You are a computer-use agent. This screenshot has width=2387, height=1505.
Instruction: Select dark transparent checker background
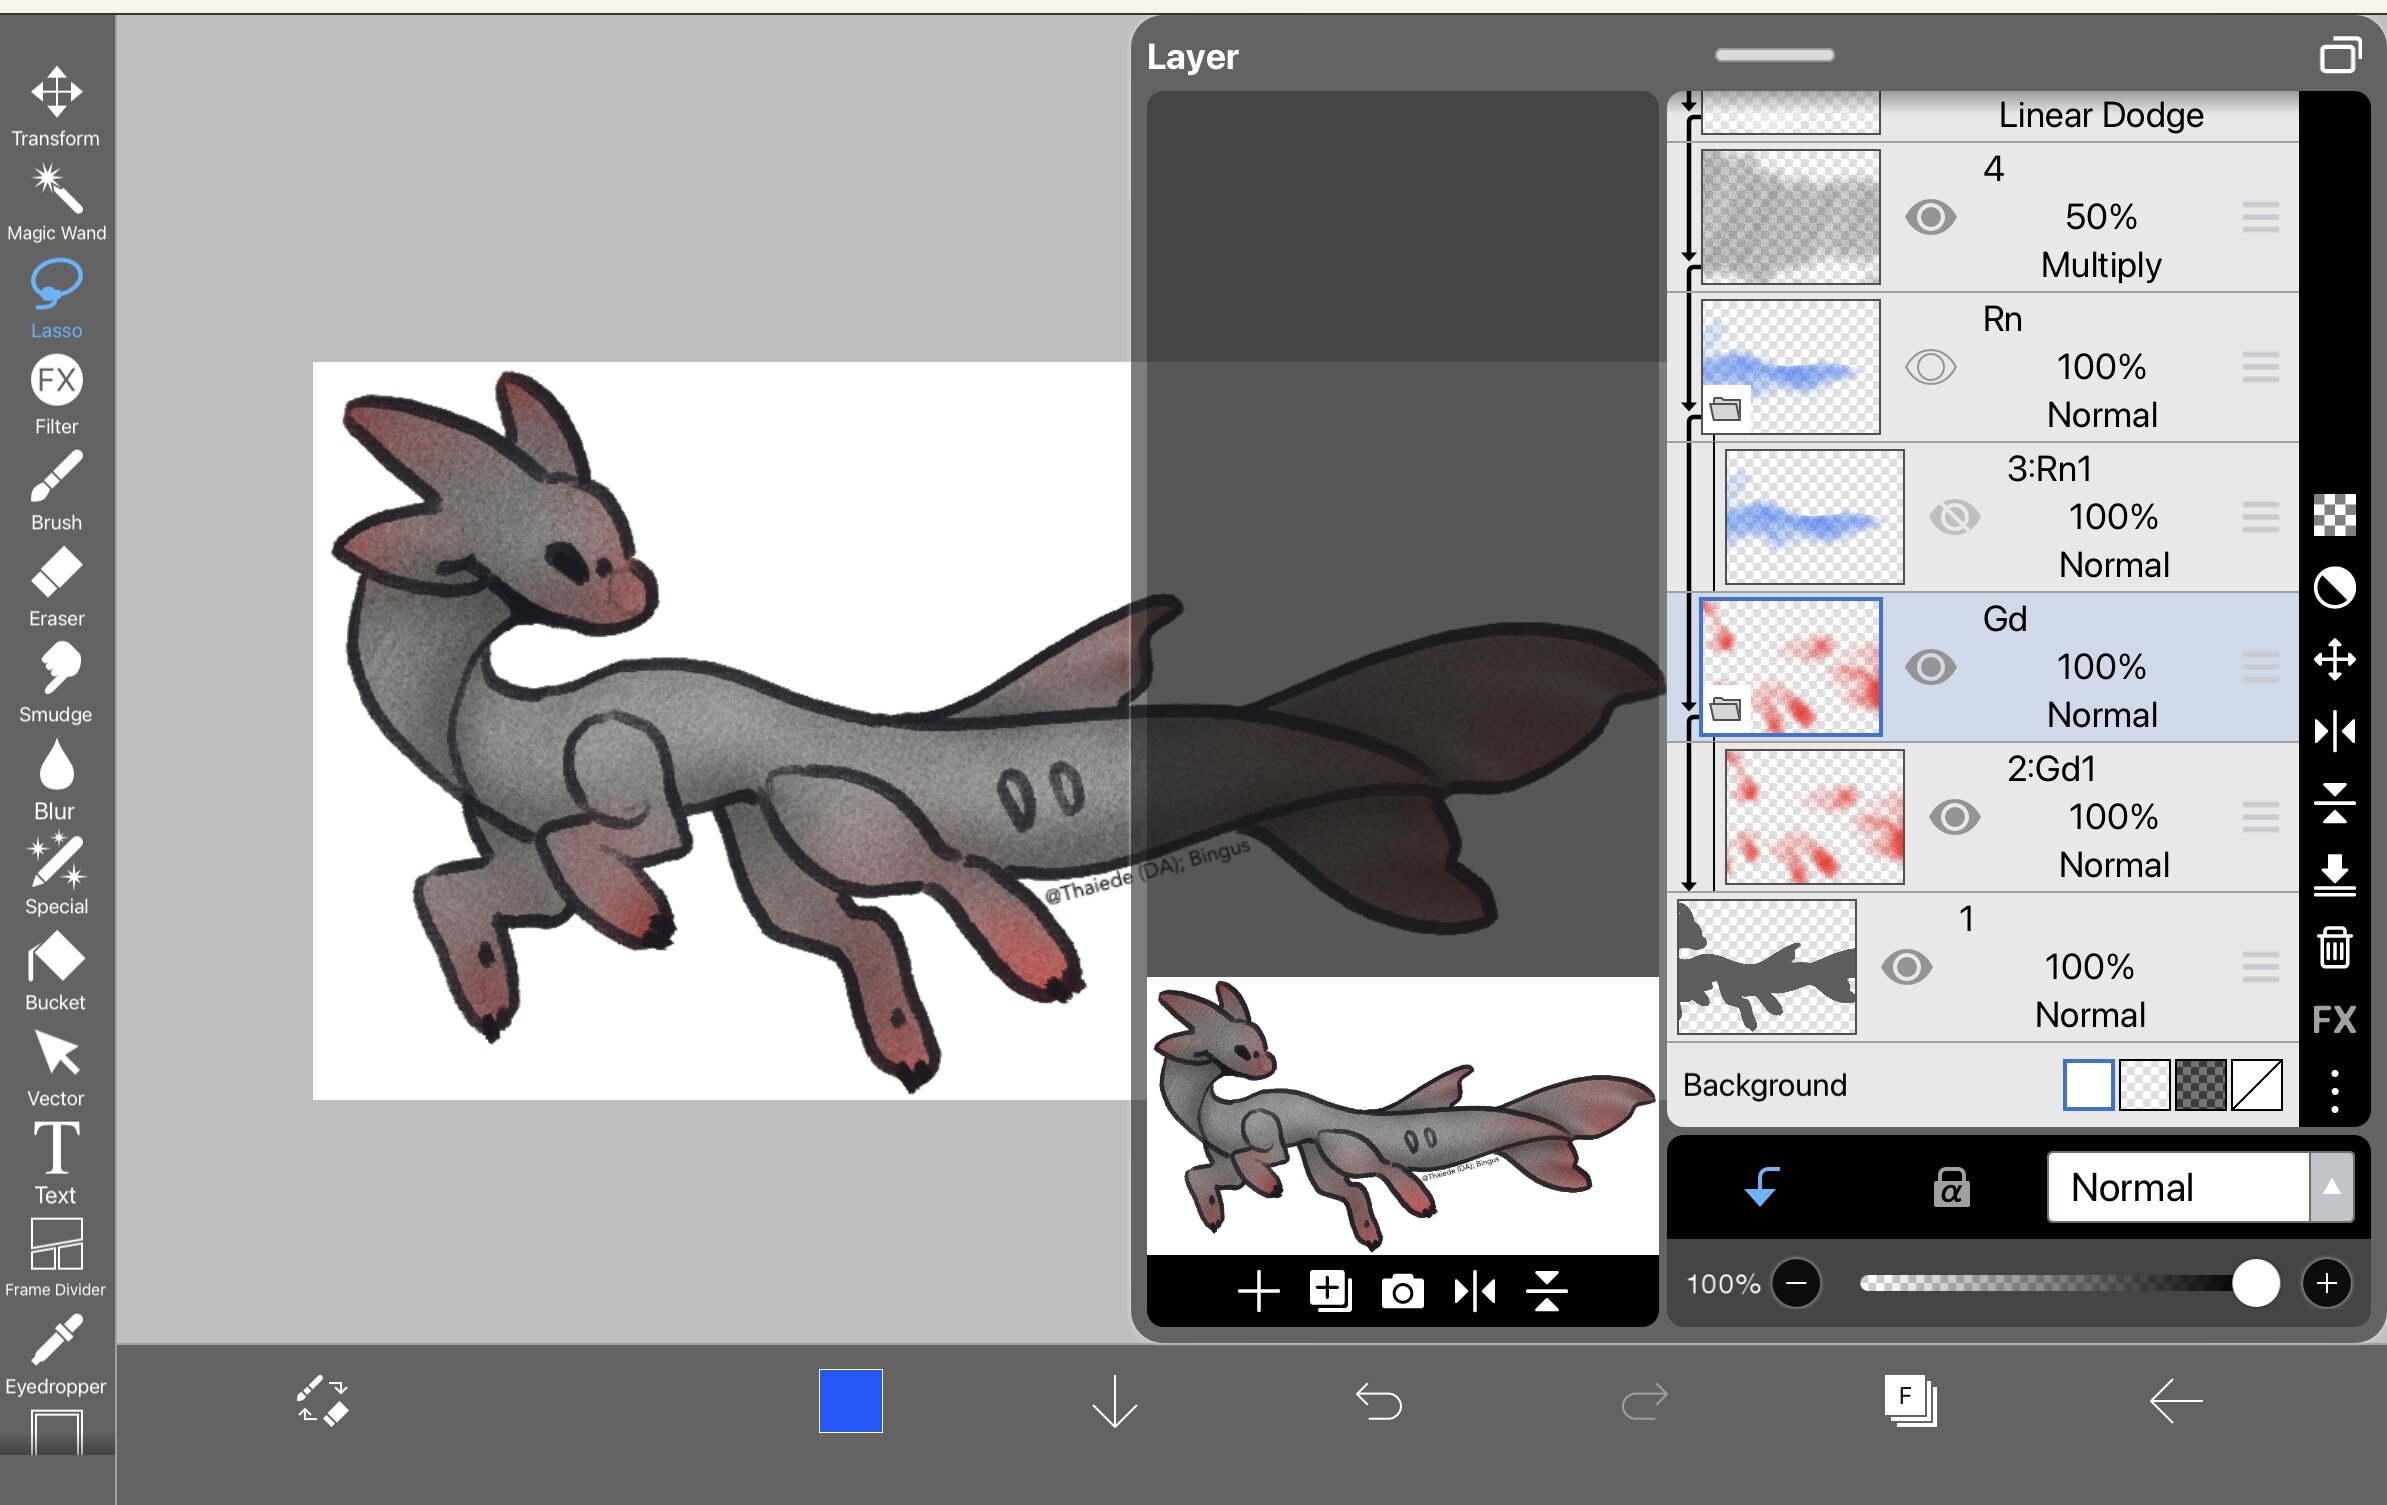pyautogui.click(x=2200, y=1085)
